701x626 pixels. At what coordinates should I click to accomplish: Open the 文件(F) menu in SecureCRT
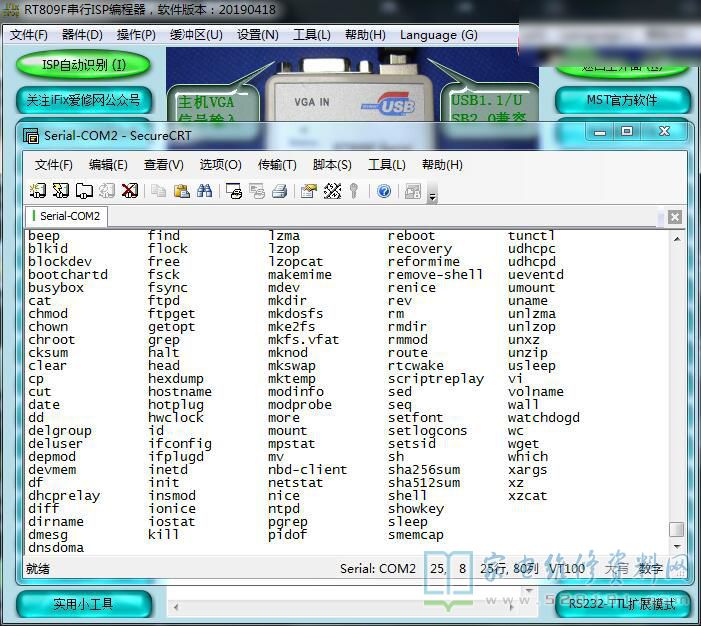[53, 165]
